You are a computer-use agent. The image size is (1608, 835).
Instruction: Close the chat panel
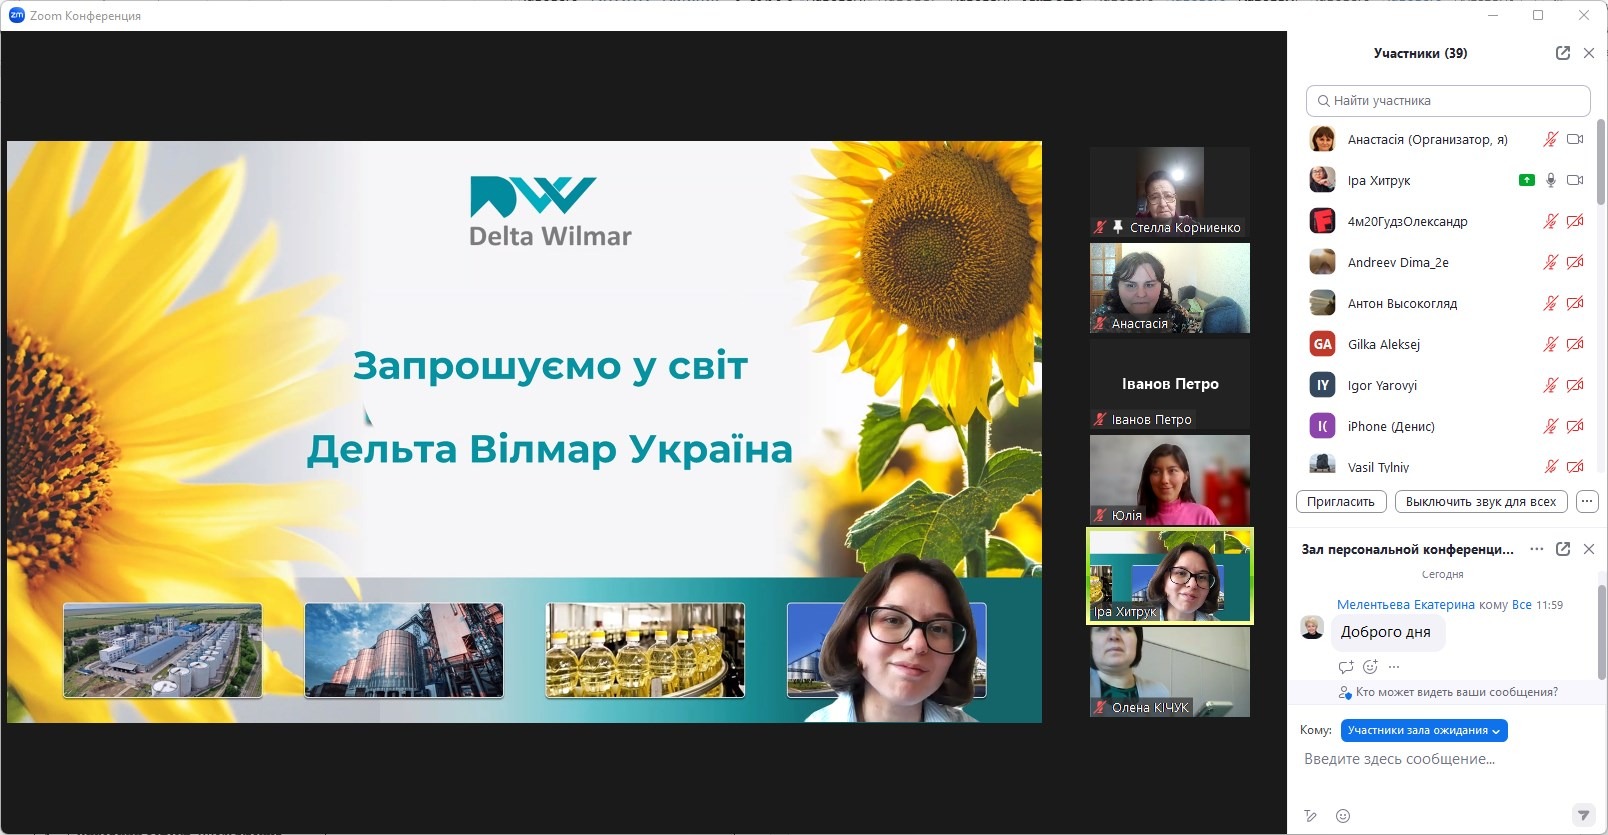1589,549
